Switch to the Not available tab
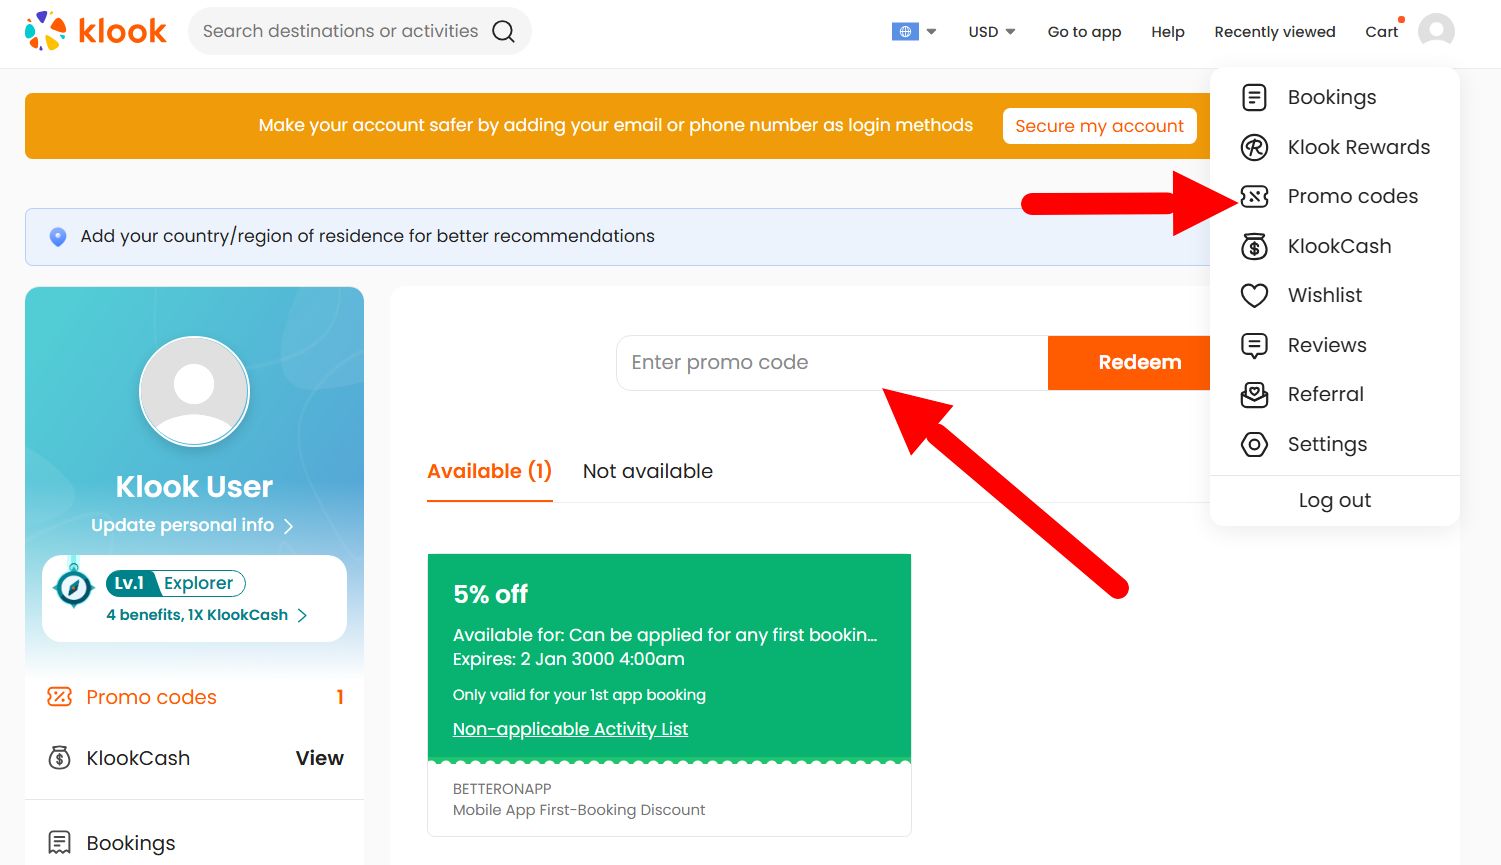Viewport: 1501px width, 865px height. [x=647, y=470]
